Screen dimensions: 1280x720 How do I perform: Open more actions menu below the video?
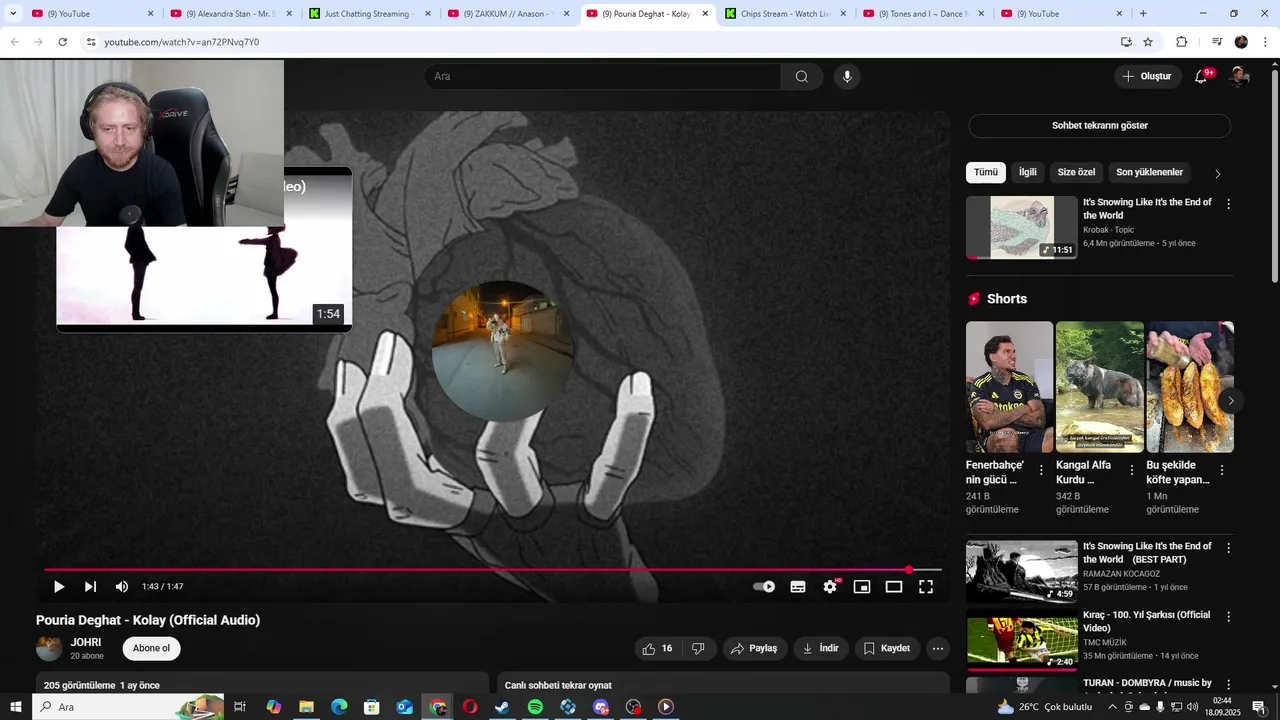tap(938, 648)
